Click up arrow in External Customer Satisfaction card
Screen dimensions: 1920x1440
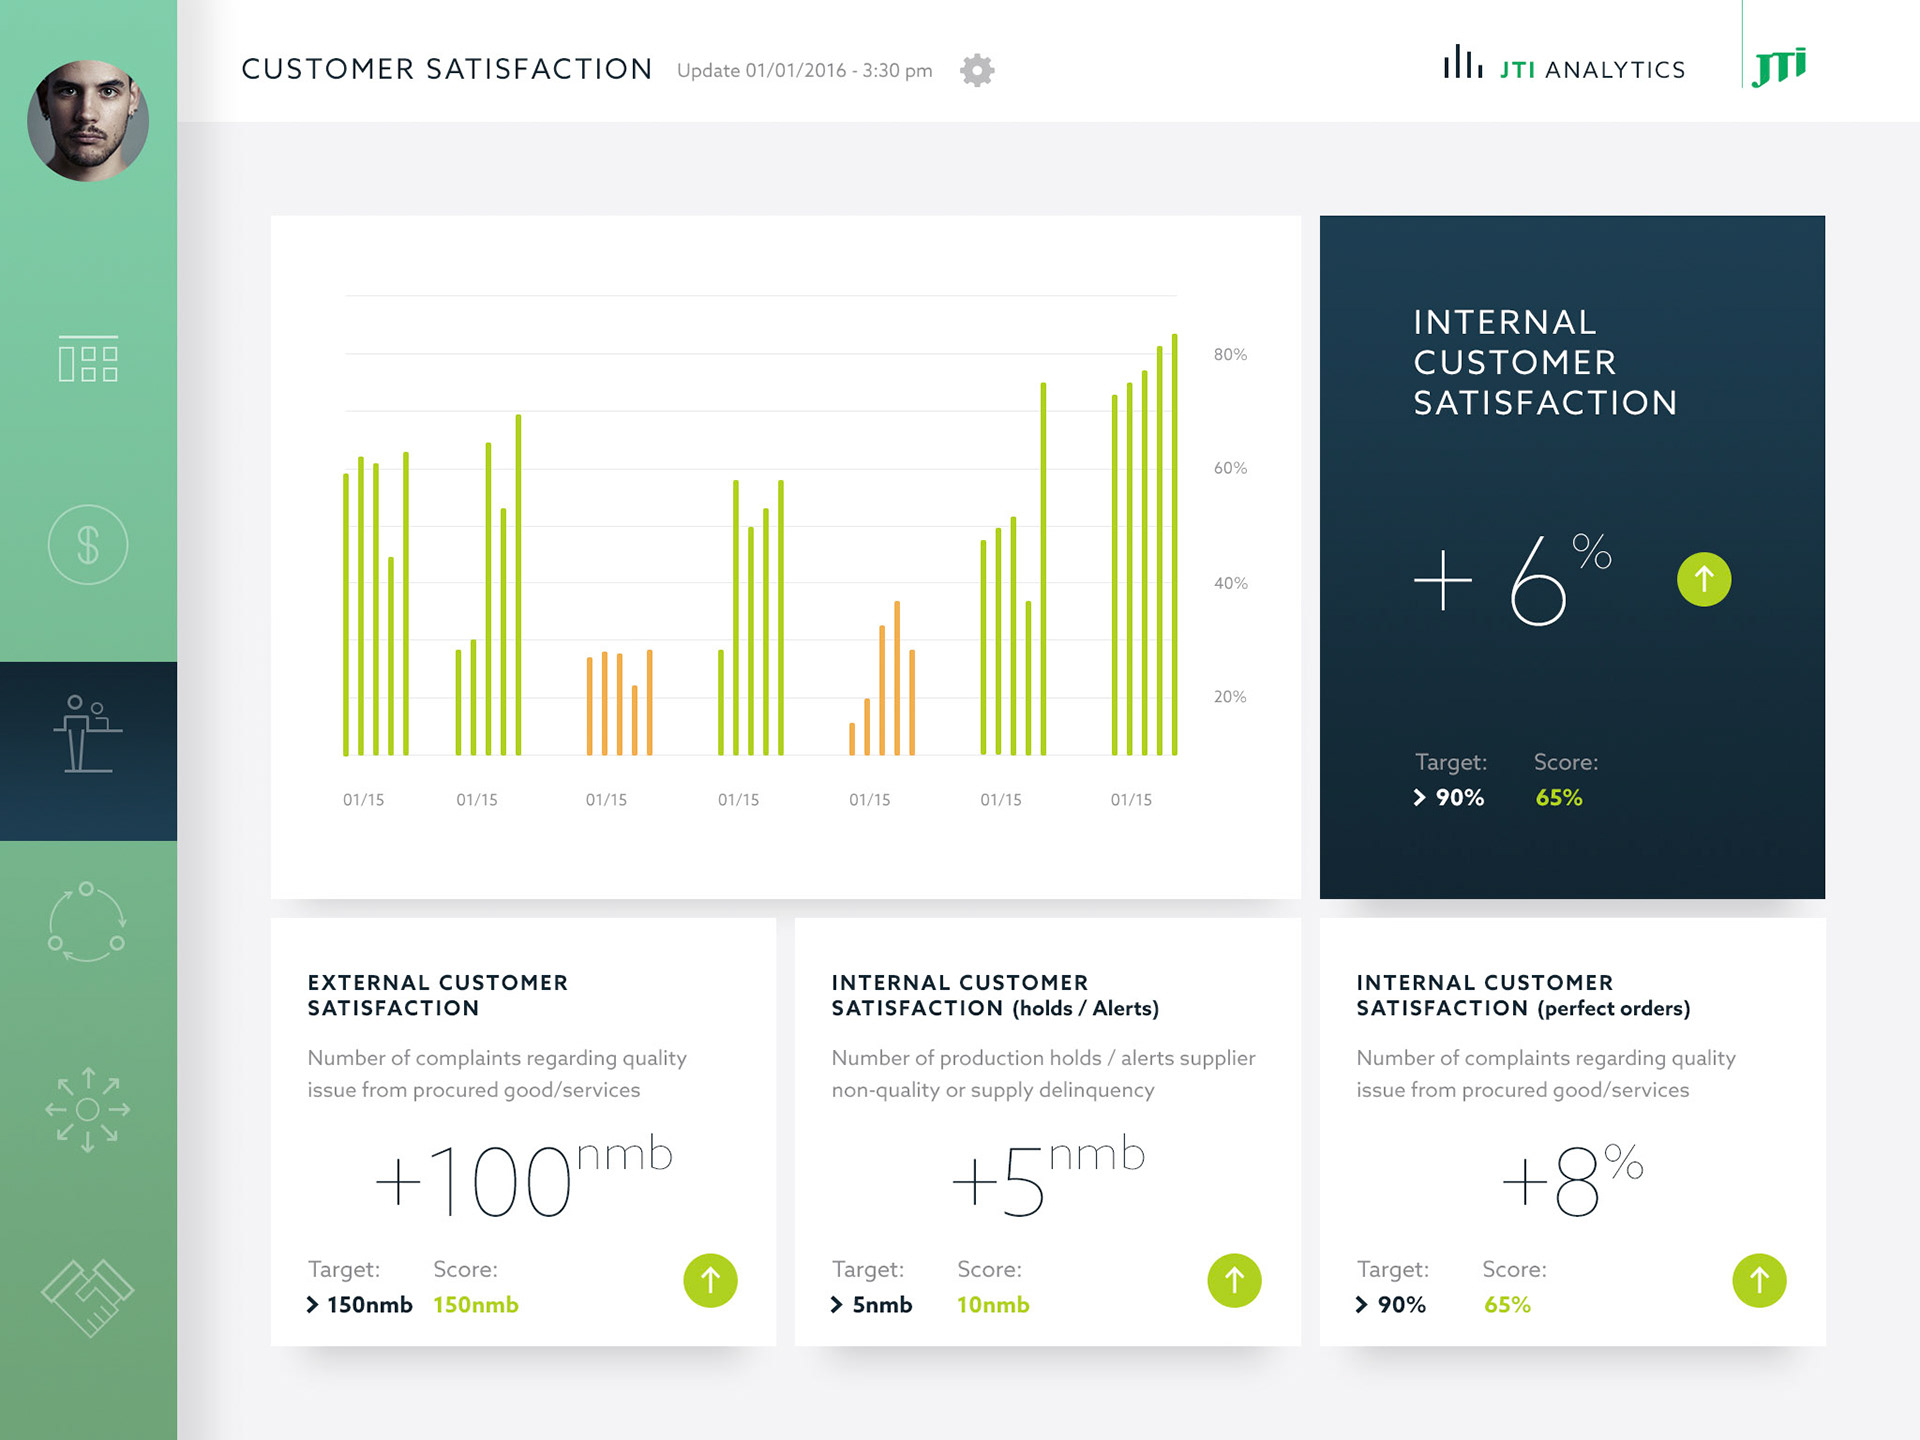tap(710, 1280)
